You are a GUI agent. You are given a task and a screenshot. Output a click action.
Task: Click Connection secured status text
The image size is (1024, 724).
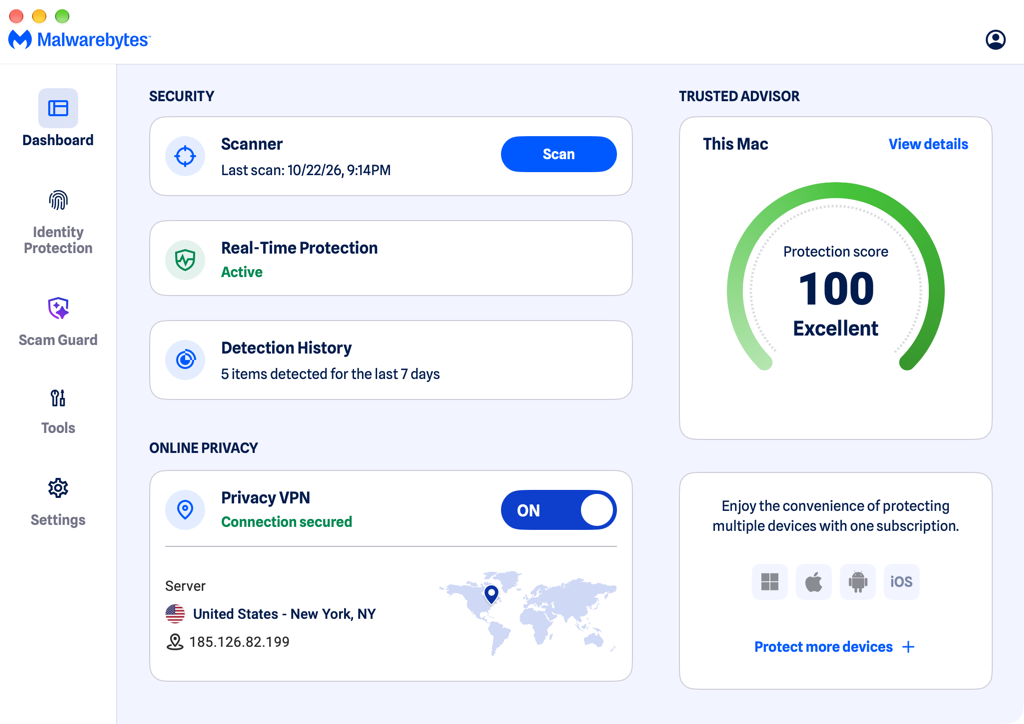click(287, 522)
